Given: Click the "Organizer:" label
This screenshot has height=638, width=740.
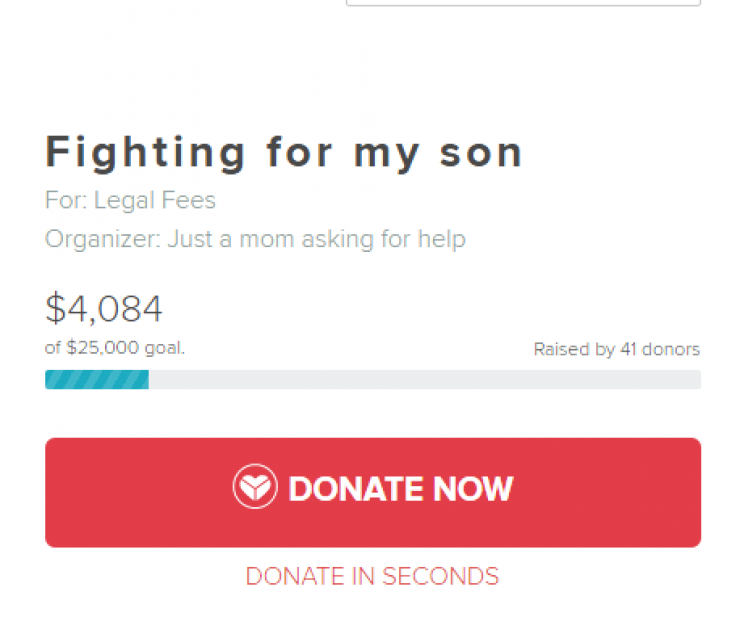Looking at the screenshot, I should click(101, 239).
